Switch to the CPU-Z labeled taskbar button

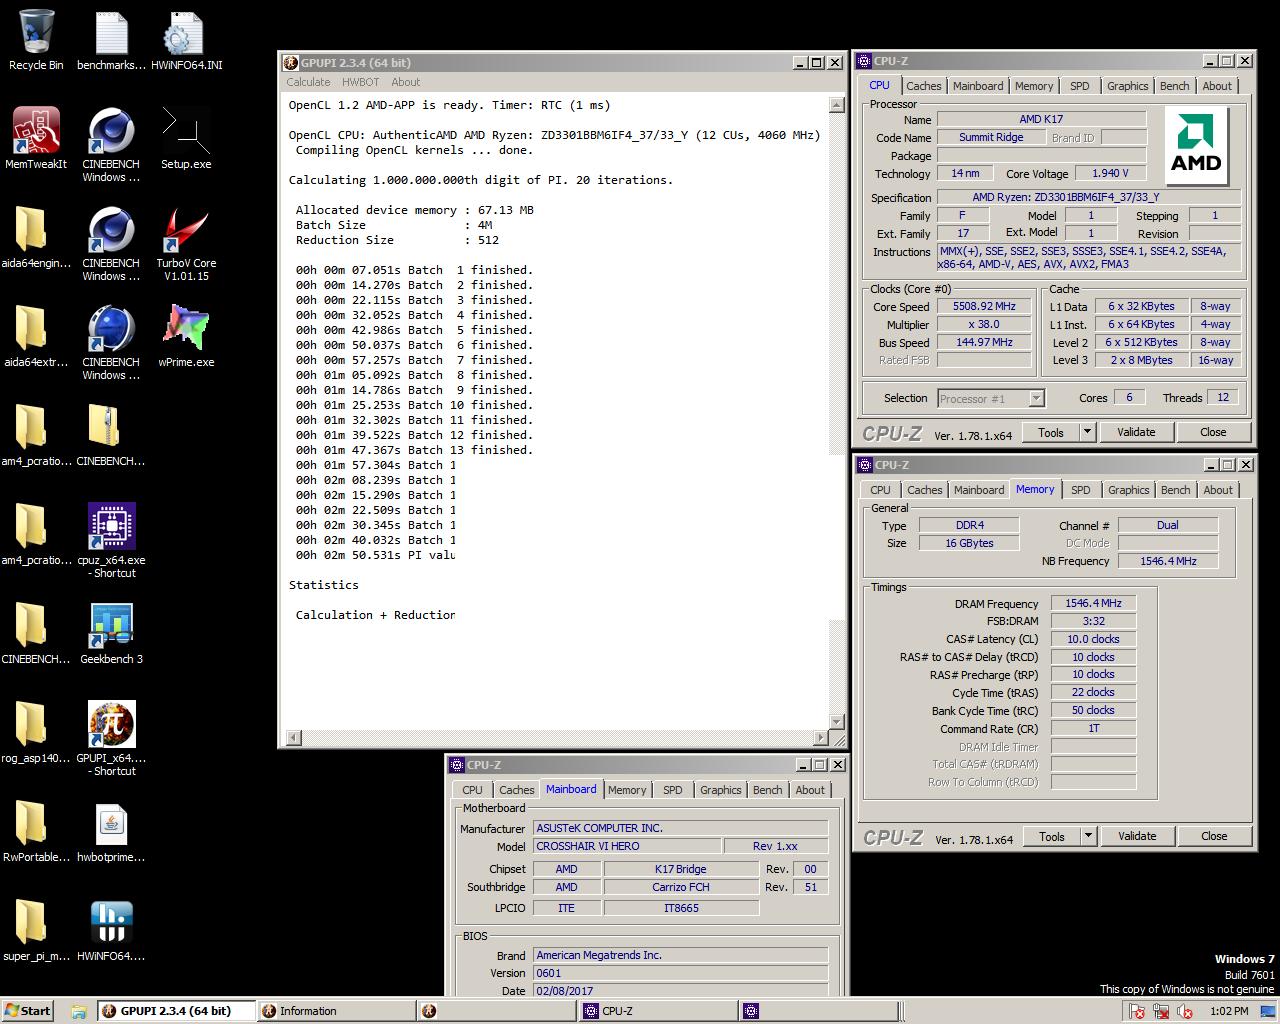(x=656, y=1011)
